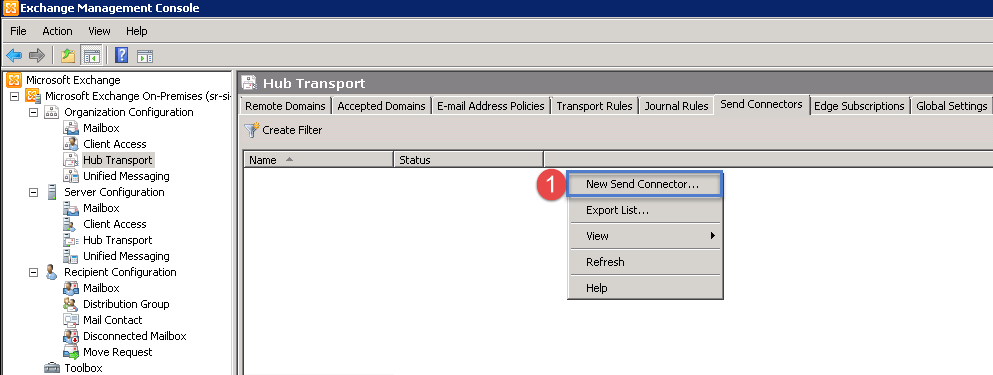
Task: Select the Mail Contact tree label
Action: point(113,320)
